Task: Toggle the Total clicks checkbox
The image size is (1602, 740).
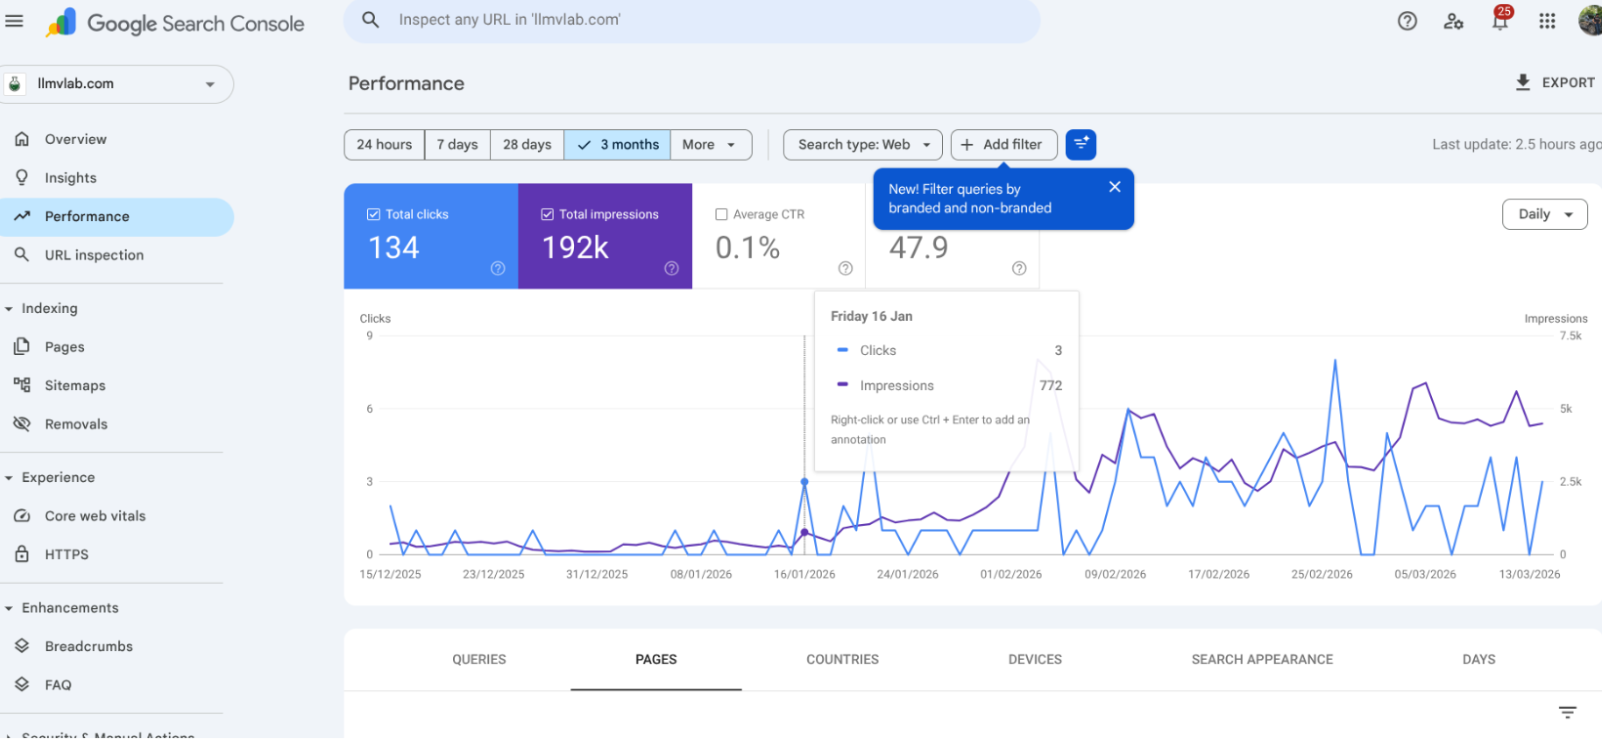Action: [x=373, y=214]
